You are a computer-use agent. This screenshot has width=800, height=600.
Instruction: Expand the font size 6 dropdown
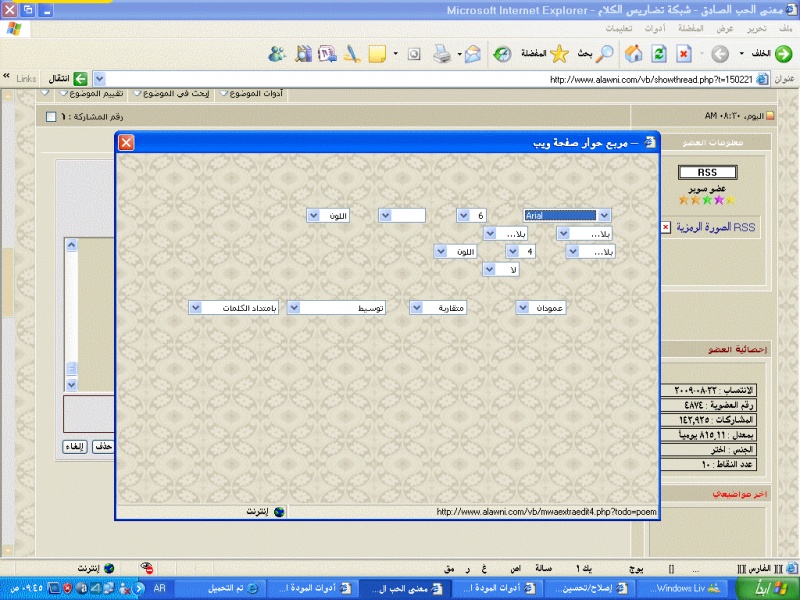pos(464,215)
